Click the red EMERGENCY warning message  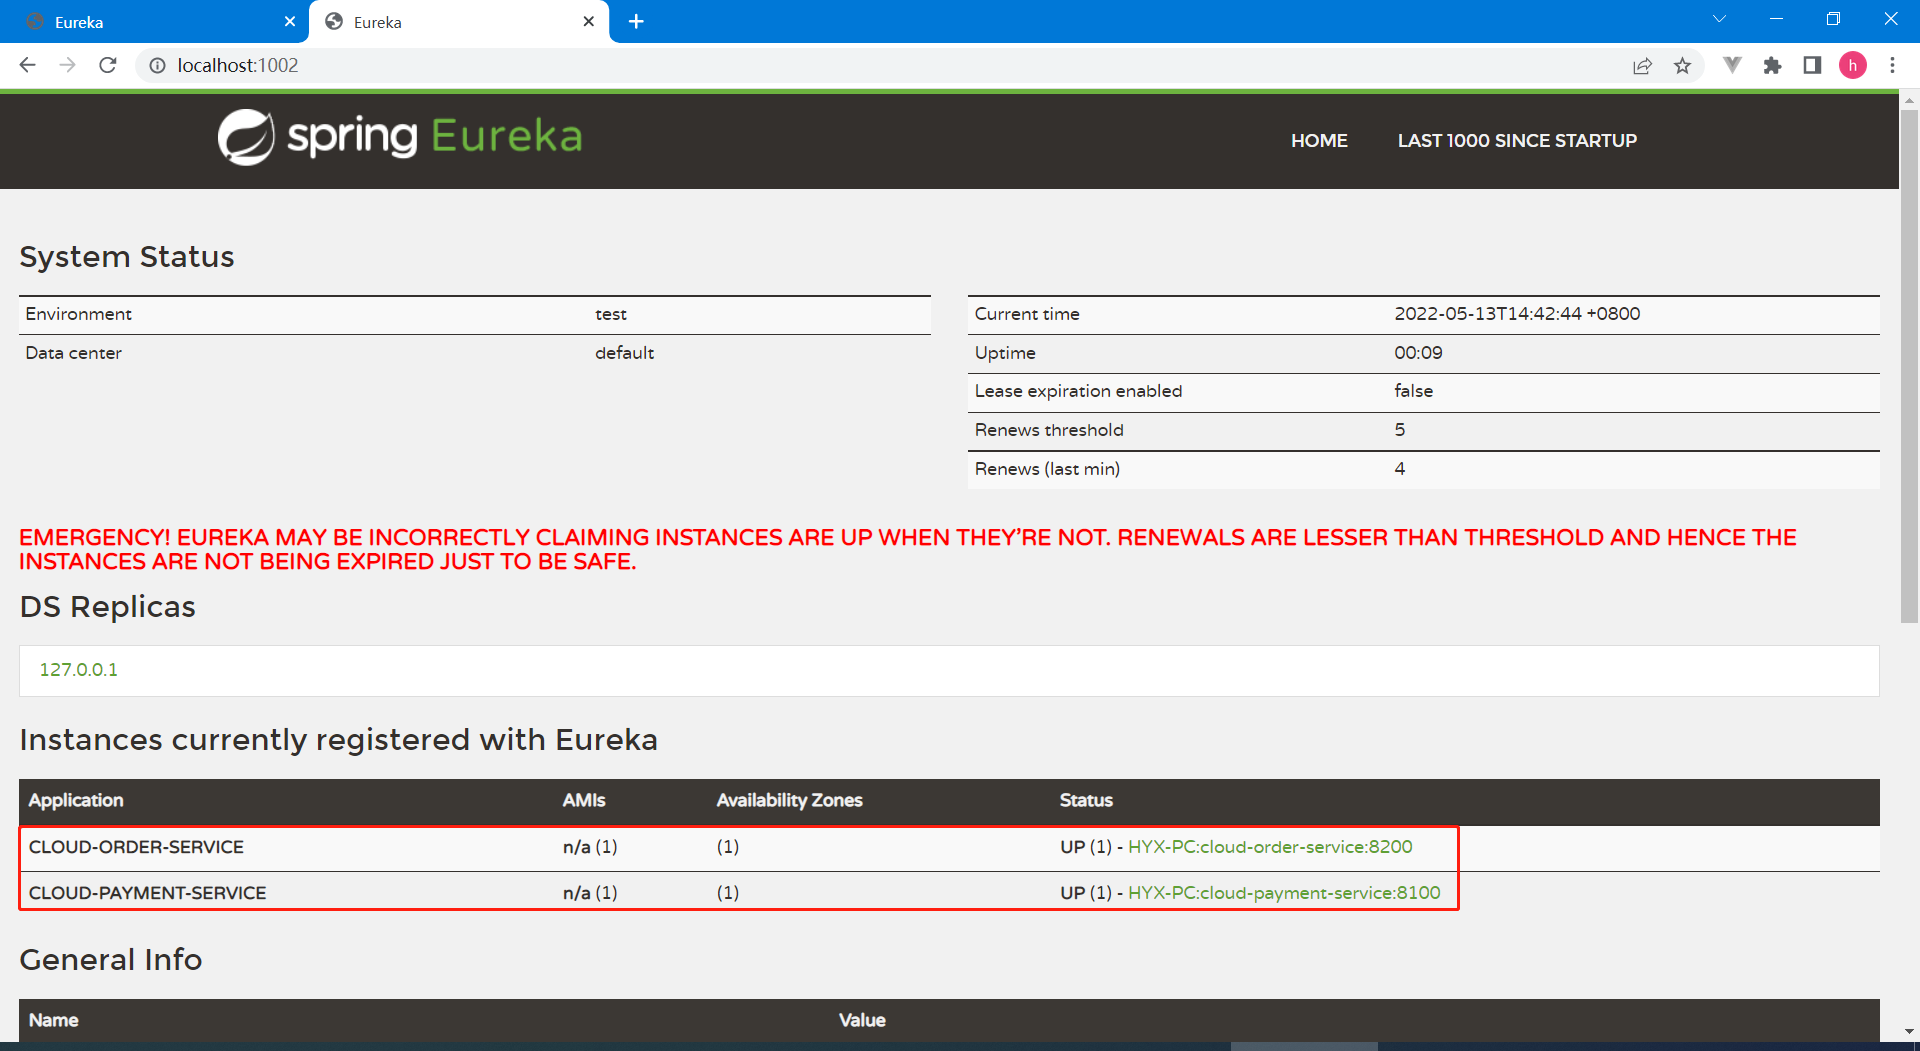pos(908,550)
